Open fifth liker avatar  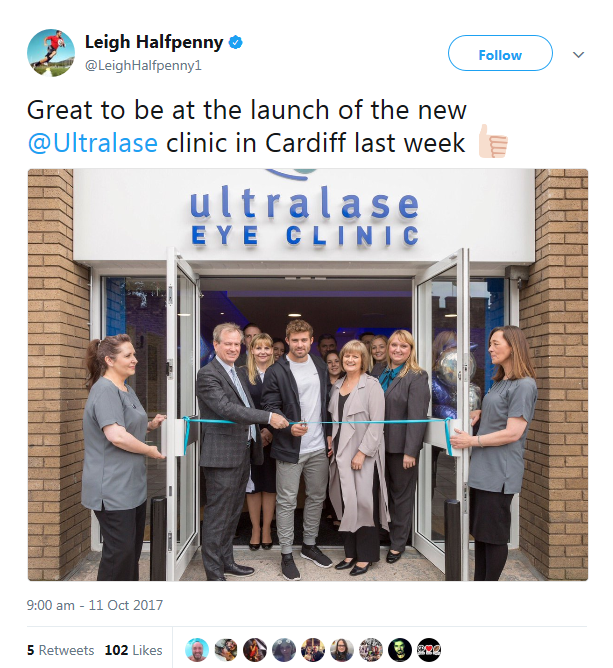313,650
